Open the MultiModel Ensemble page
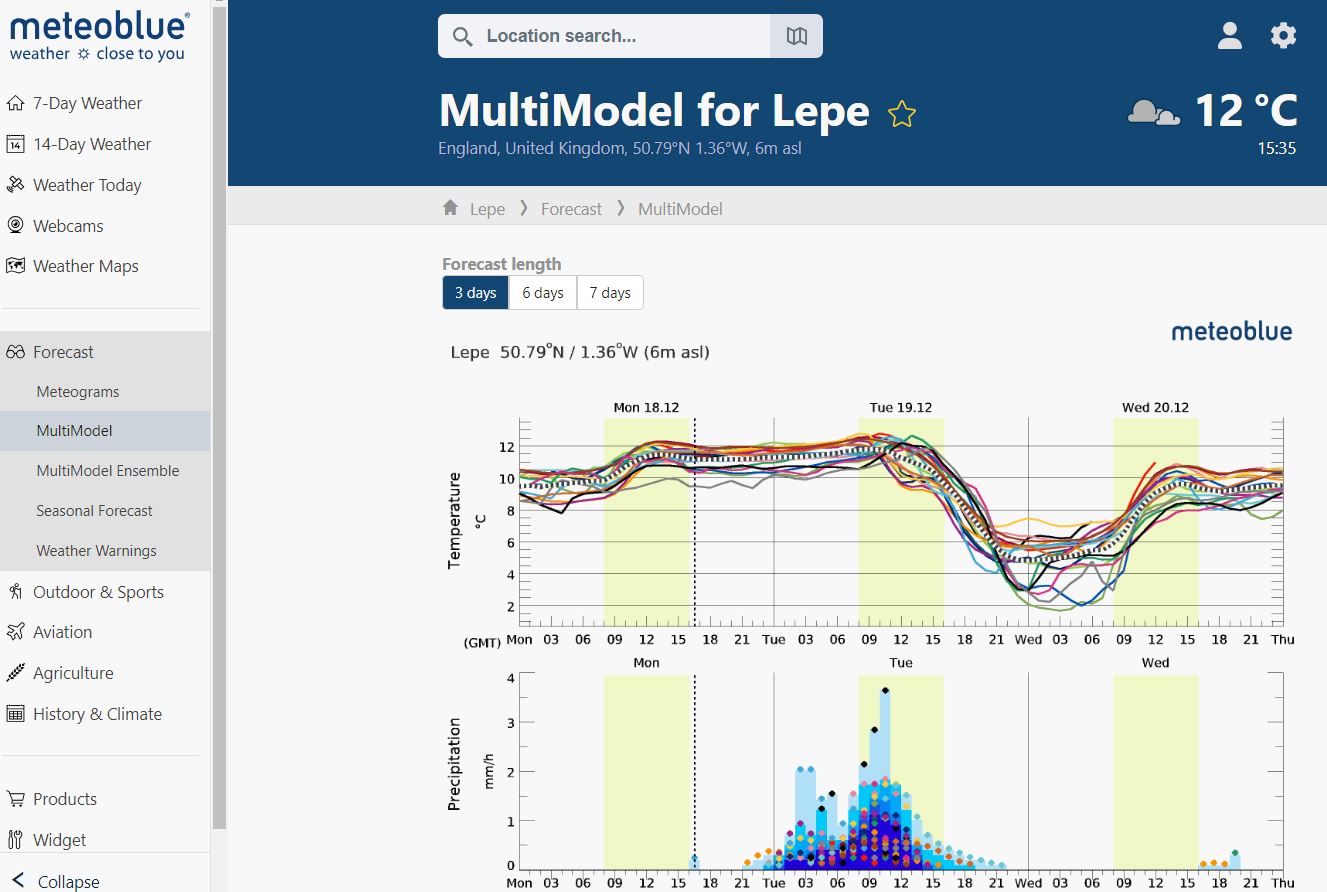The image size is (1327, 892). click(x=105, y=470)
